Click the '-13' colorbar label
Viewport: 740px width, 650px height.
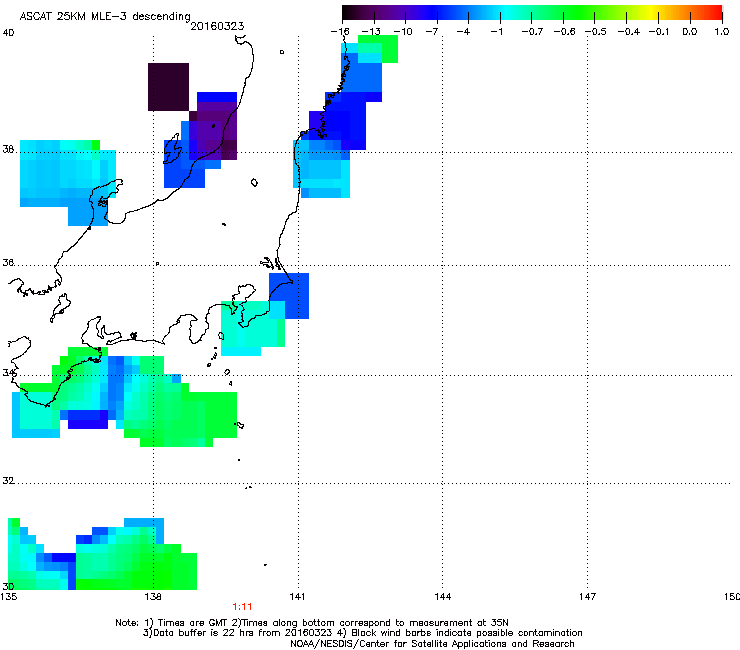(x=371, y=32)
